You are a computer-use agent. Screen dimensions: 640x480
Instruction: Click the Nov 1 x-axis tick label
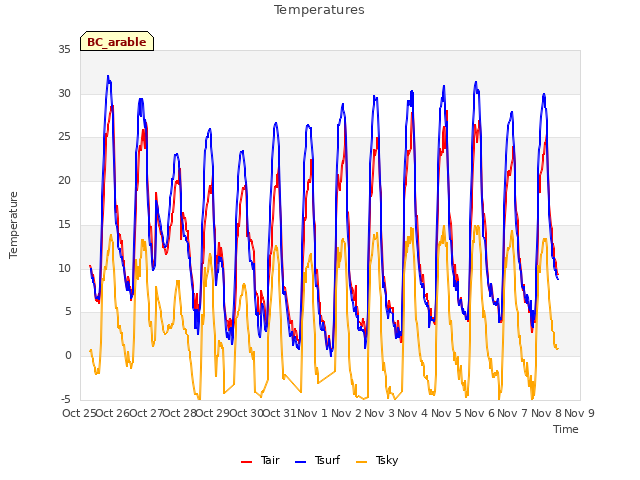313,413
